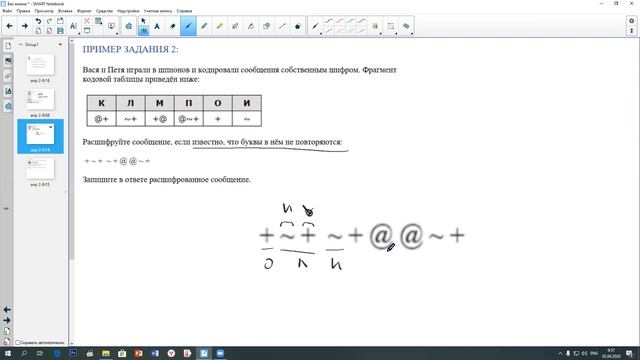This screenshot has width=640, height=360.
Task: Select the calligraphic pen tool
Action: [x=204, y=26]
